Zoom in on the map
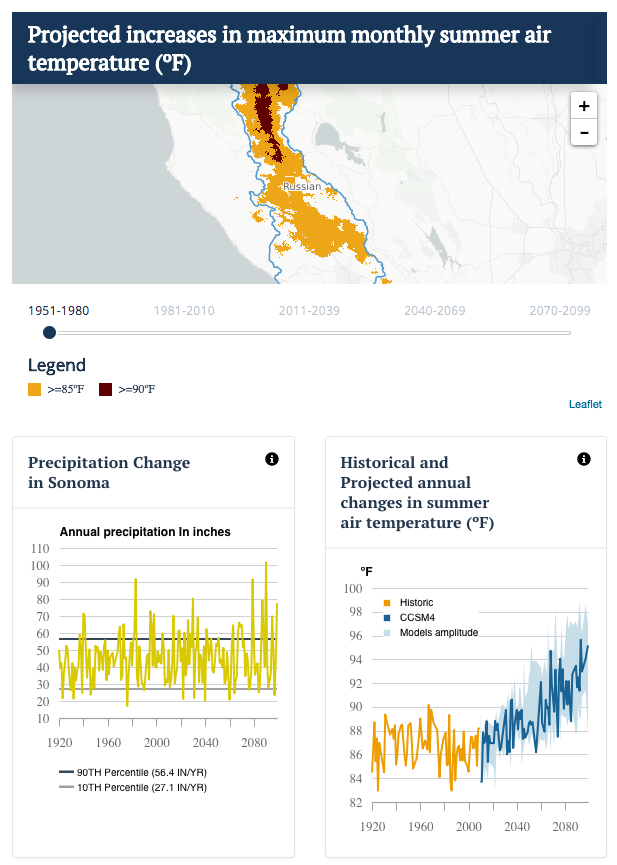This screenshot has width=617, height=865. tap(584, 106)
